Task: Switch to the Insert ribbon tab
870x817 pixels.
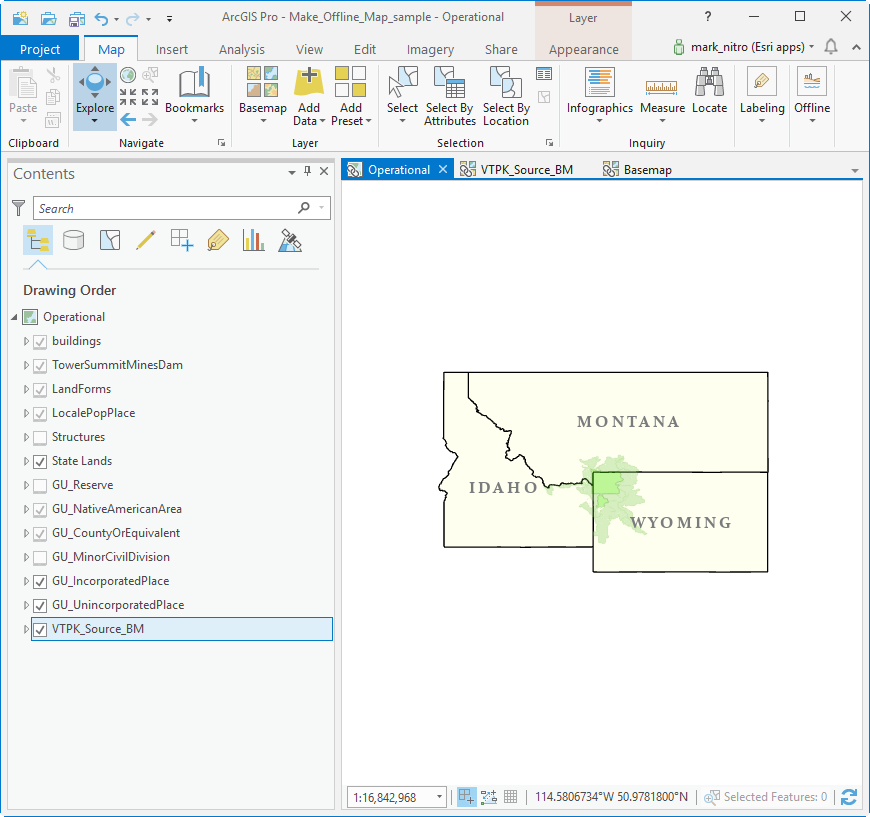Action: 171,49
